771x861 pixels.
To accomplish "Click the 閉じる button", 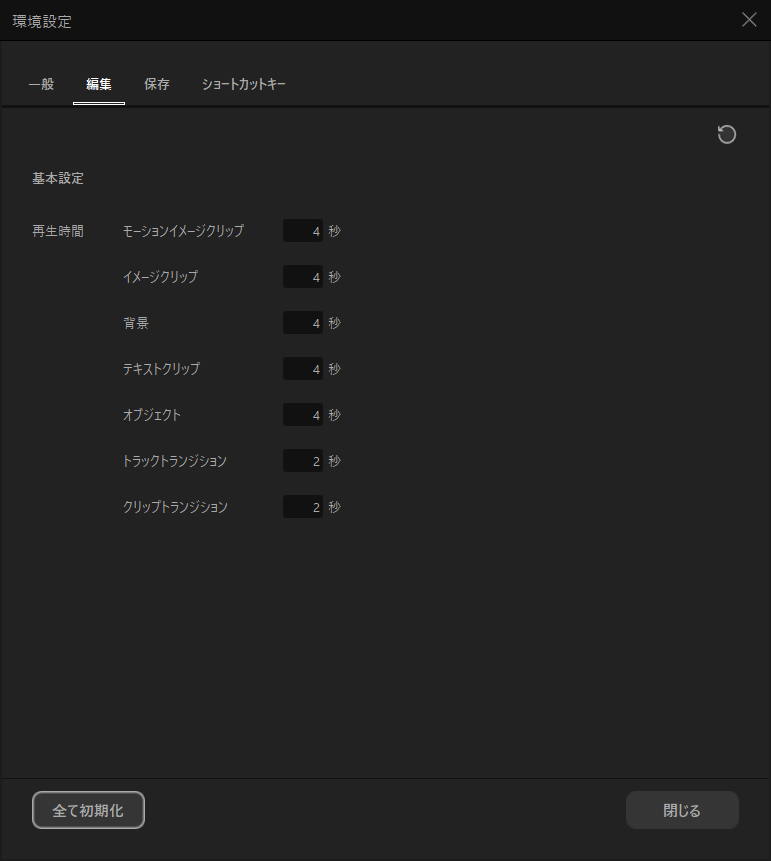I will (x=682, y=810).
